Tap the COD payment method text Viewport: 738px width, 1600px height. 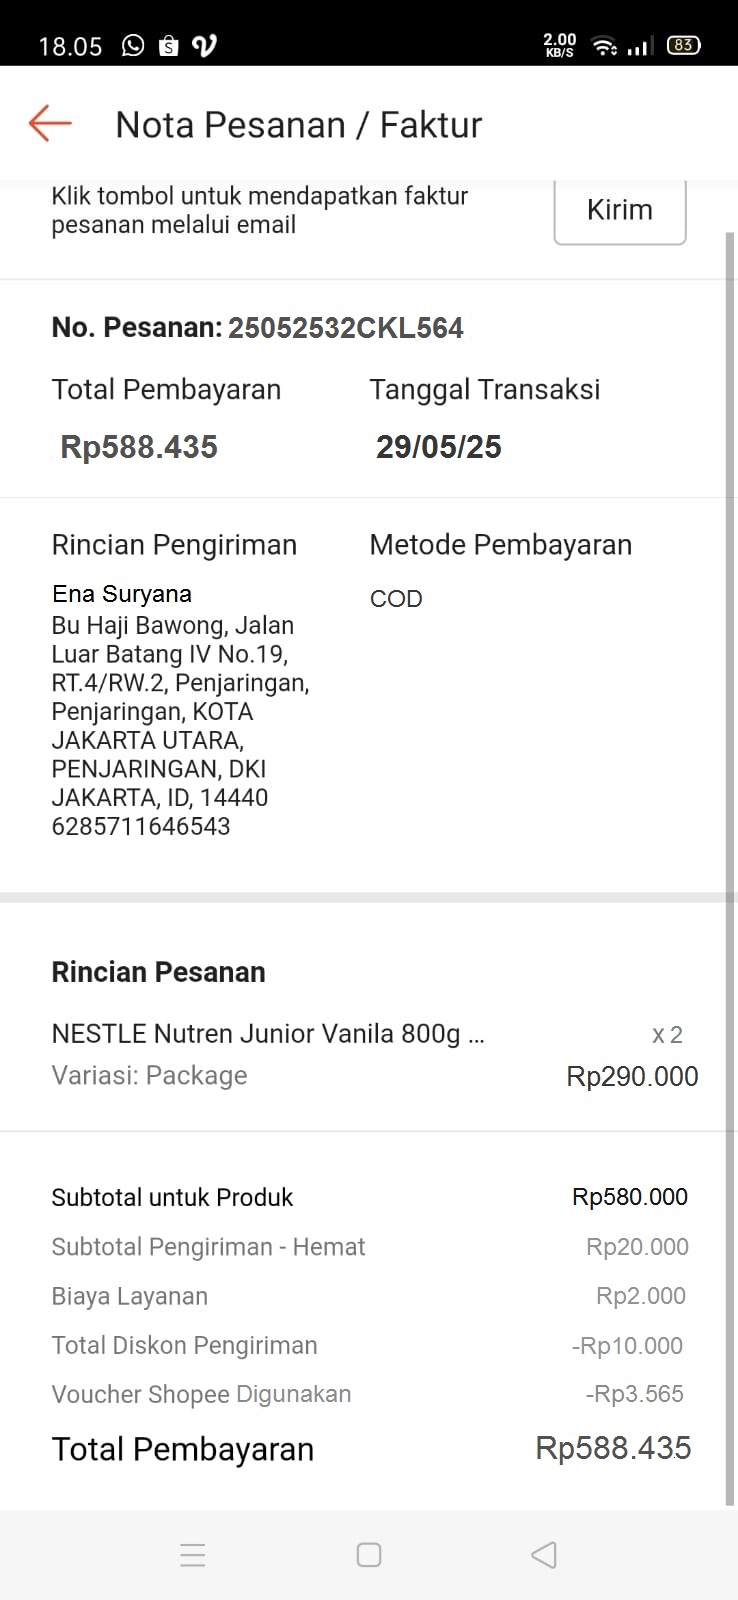[x=396, y=598]
